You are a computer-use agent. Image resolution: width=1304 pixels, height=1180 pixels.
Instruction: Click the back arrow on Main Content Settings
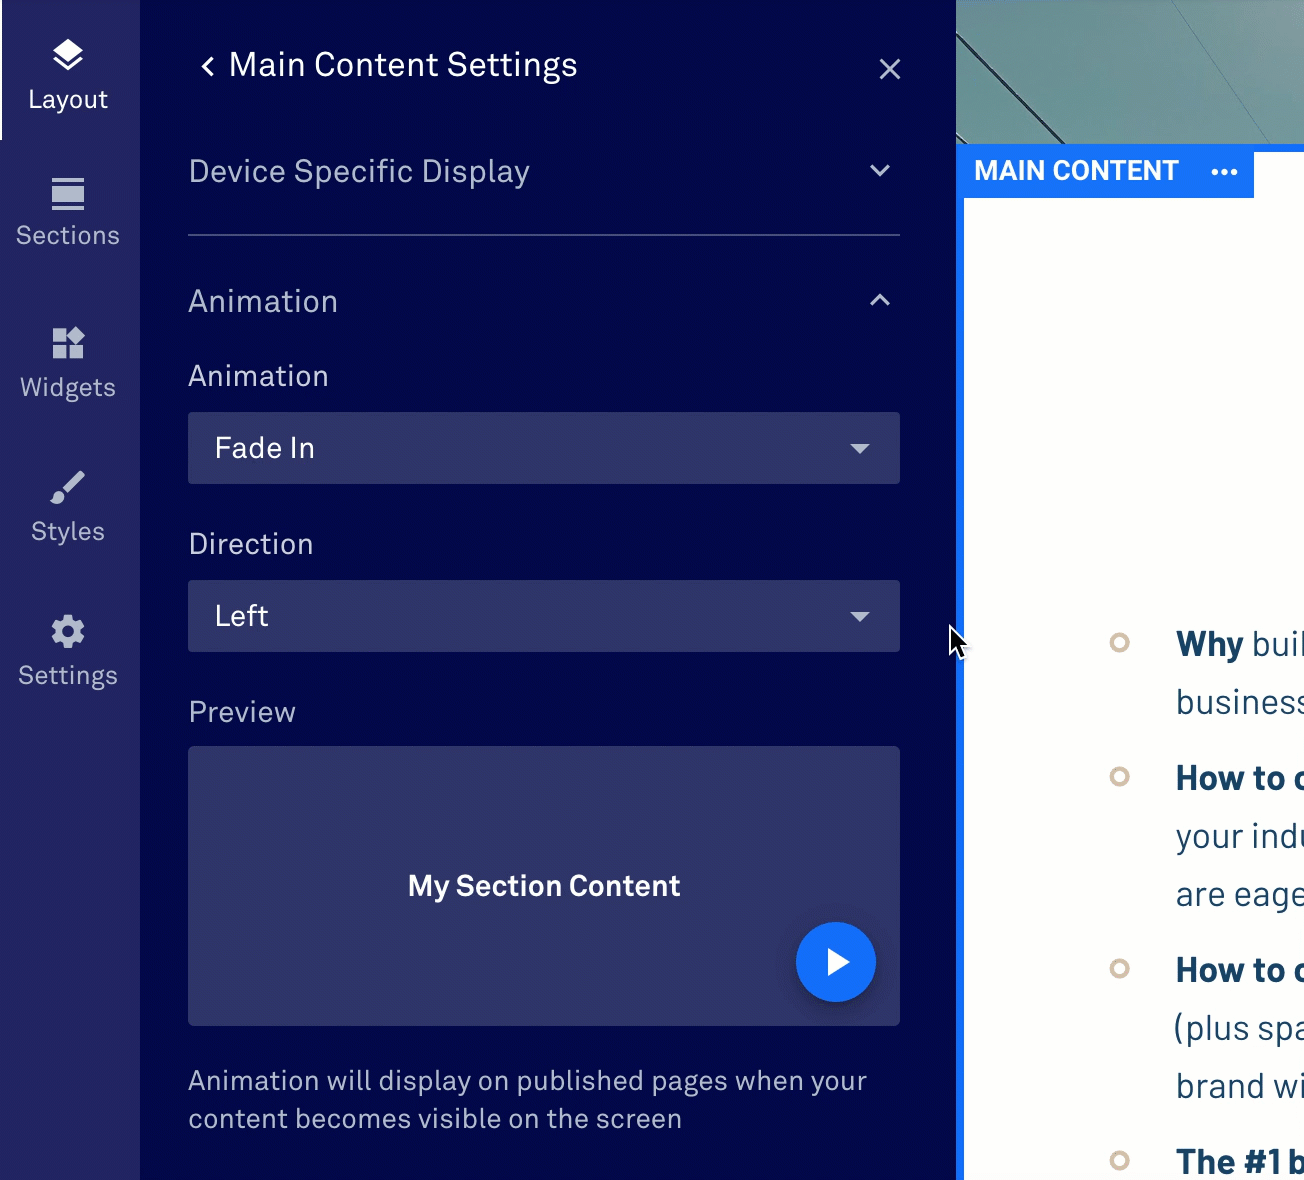(x=206, y=65)
